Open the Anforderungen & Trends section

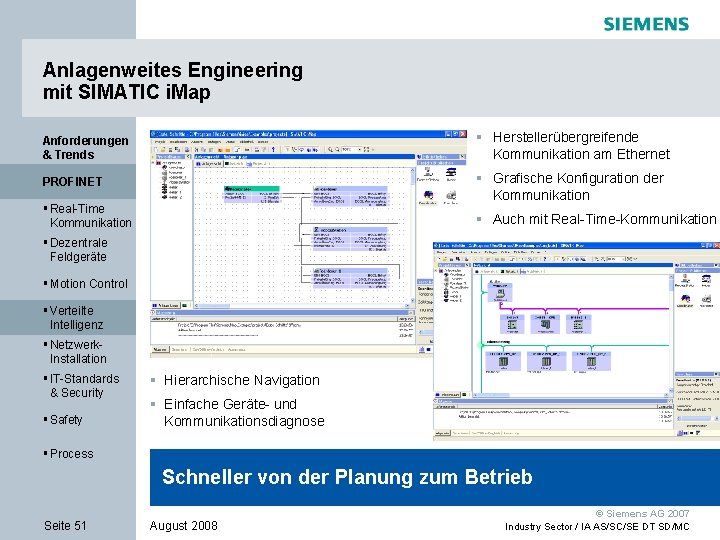(x=85, y=147)
